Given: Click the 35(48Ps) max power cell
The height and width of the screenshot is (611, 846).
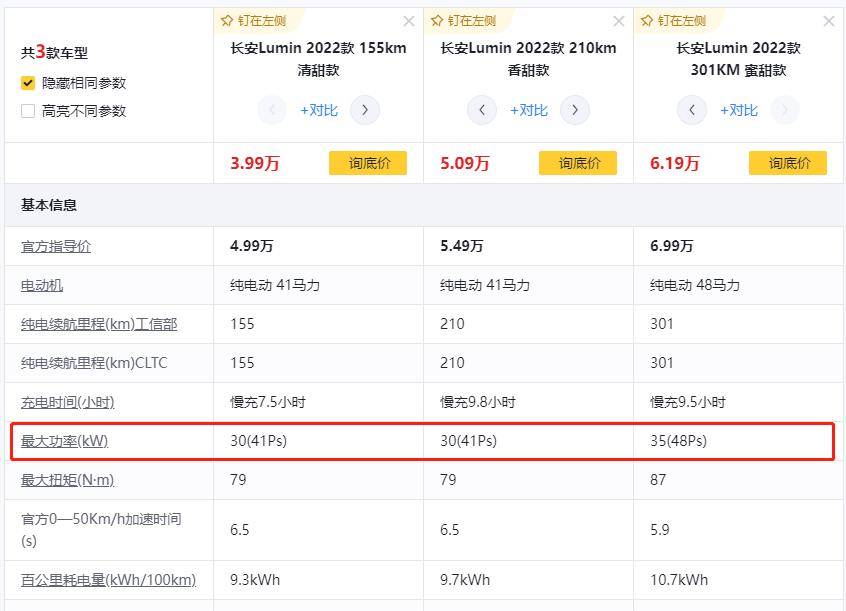Looking at the screenshot, I should (x=678, y=441).
